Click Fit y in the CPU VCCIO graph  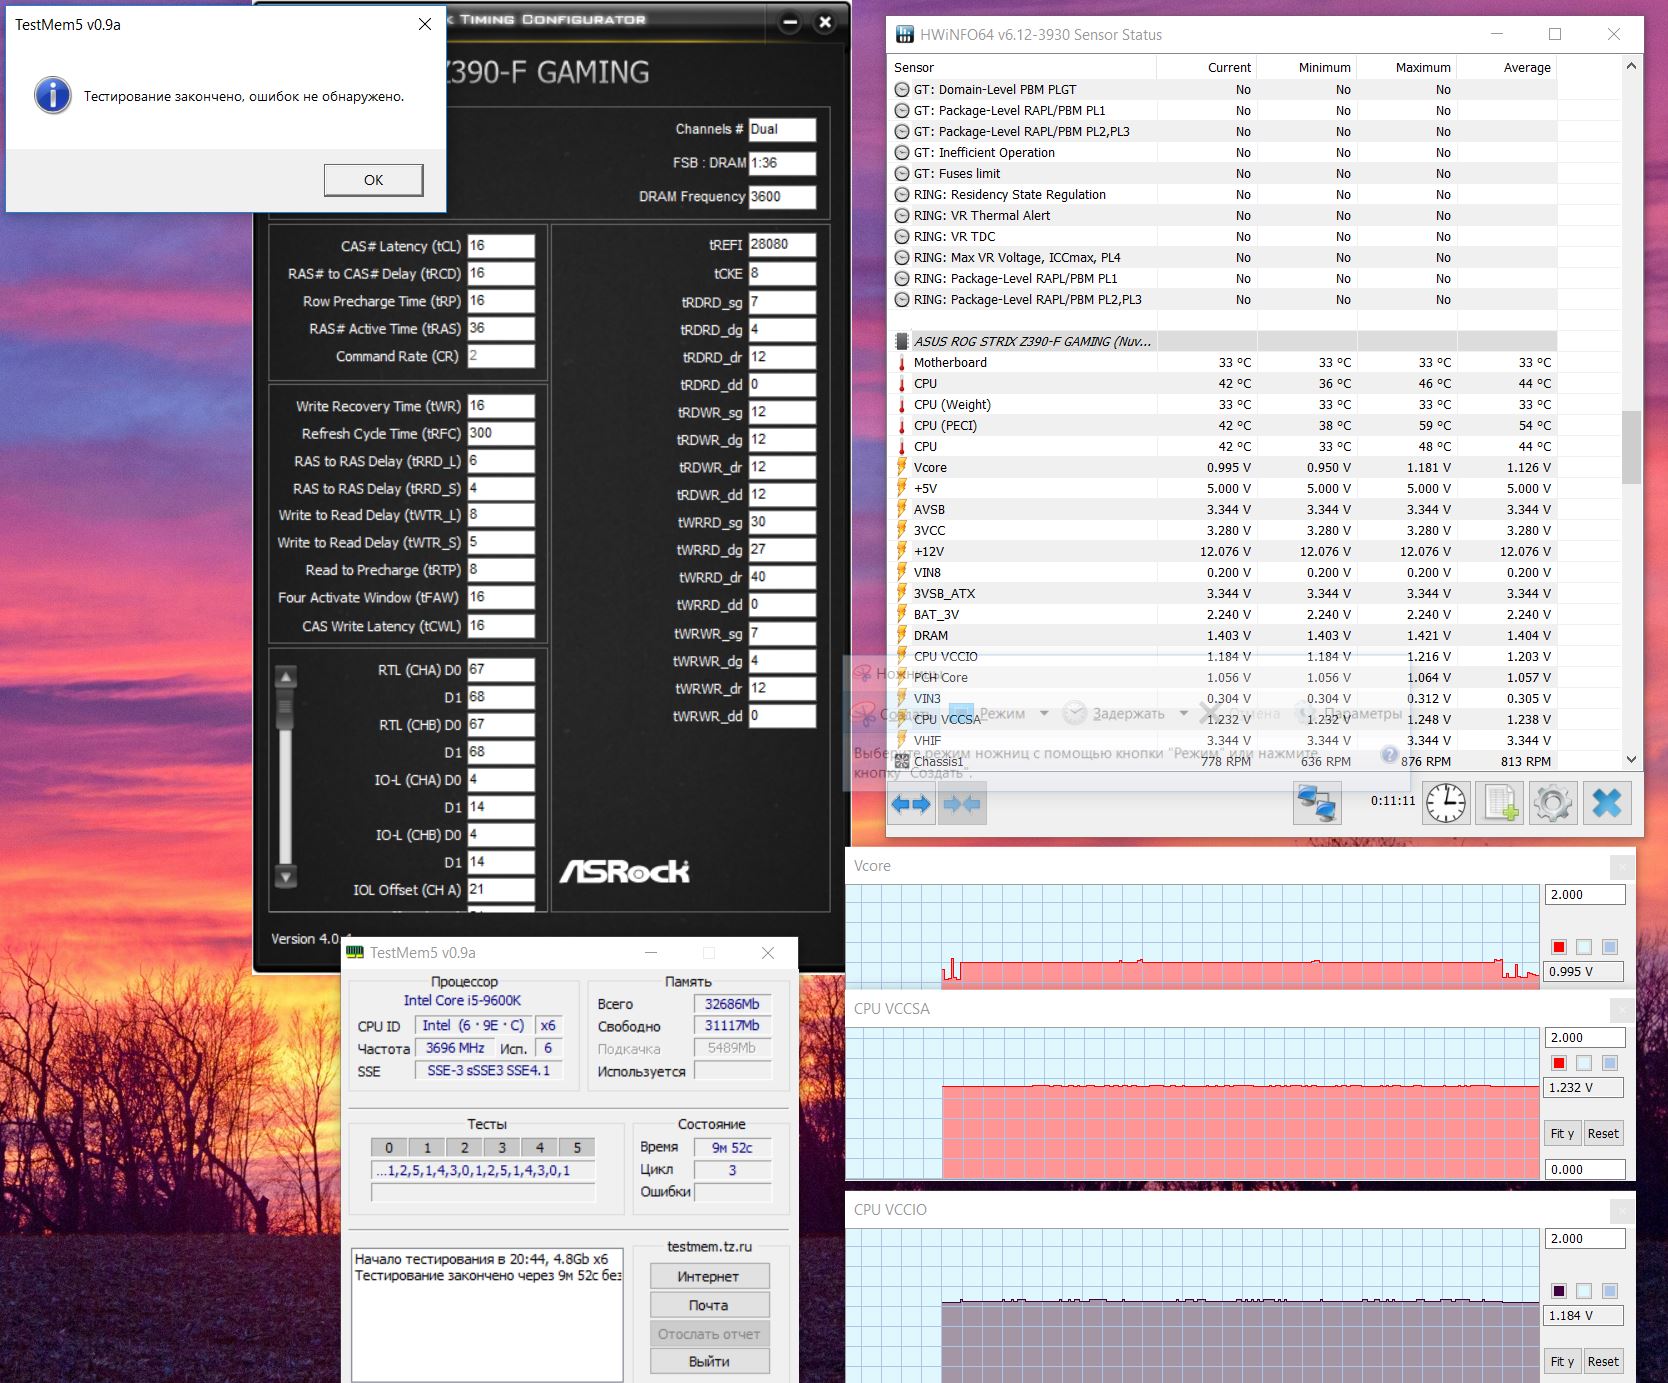tap(1563, 1361)
